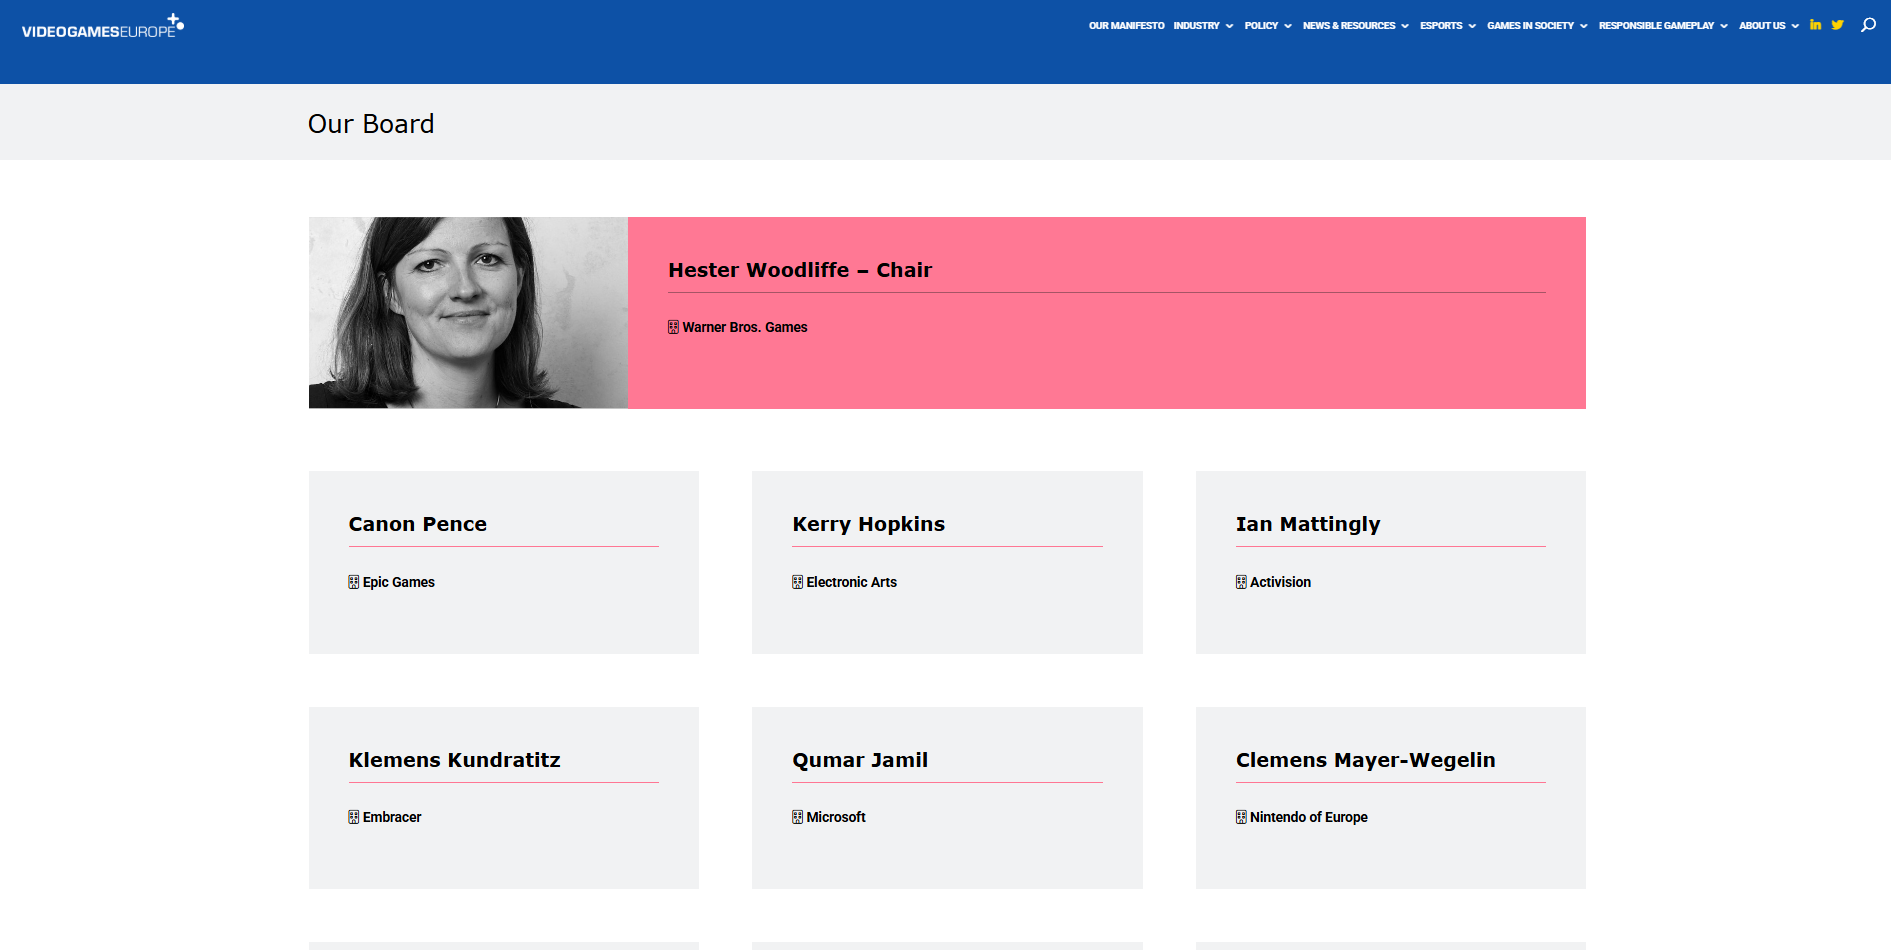
Task: Open the Video Games Europe logo homepage
Action: [103, 27]
